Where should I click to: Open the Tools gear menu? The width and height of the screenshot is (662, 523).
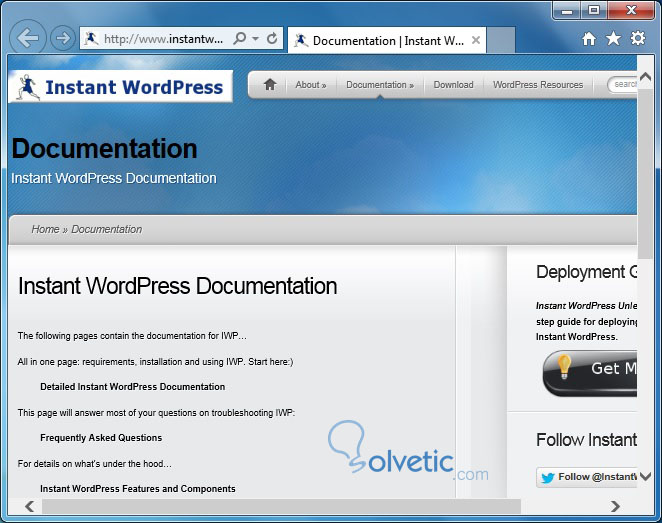pos(638,38)
